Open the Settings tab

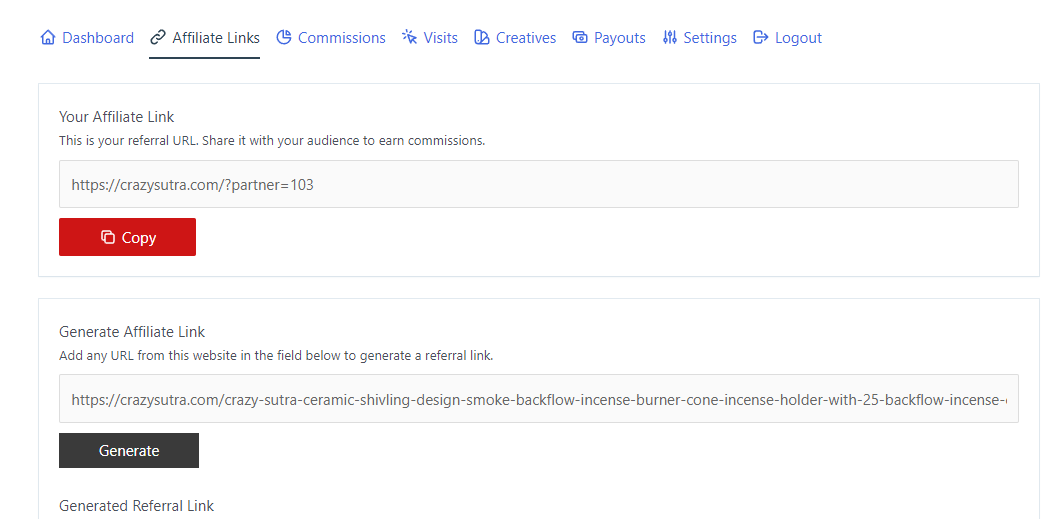click(710, 38)
